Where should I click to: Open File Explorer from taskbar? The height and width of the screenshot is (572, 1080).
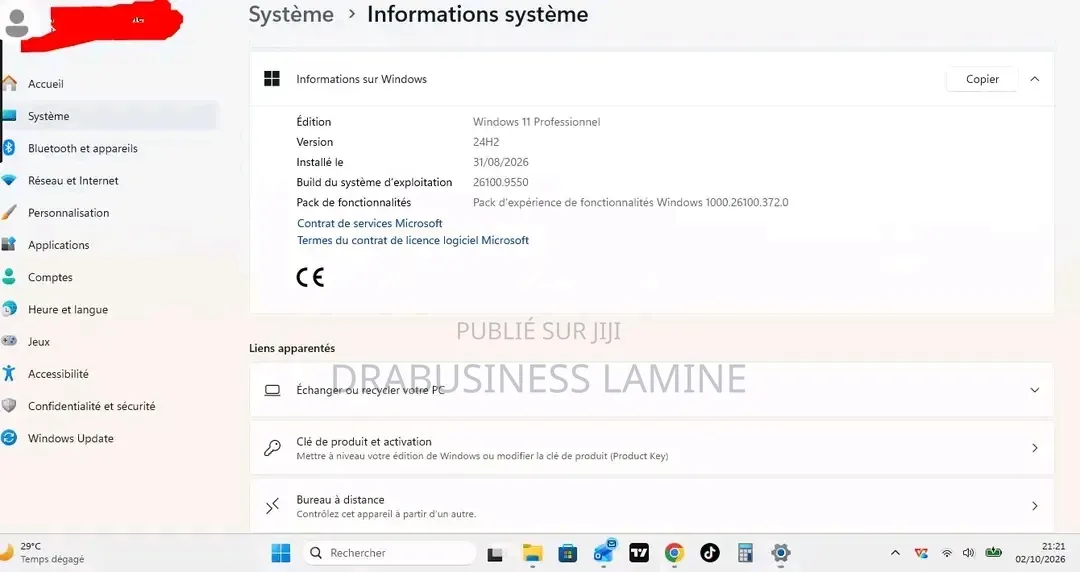point(532,553)
